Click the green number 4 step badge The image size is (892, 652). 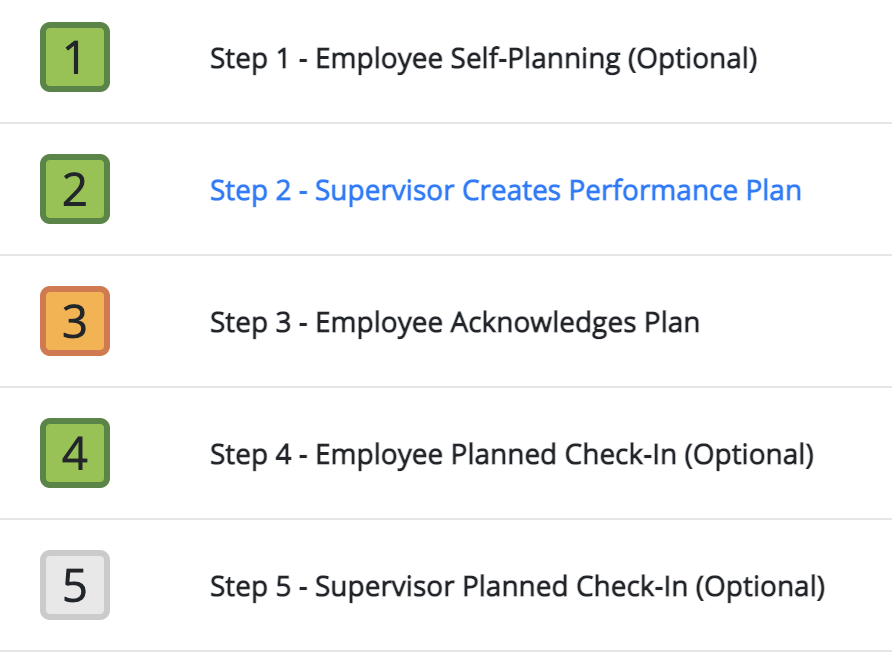click(75, 453)
